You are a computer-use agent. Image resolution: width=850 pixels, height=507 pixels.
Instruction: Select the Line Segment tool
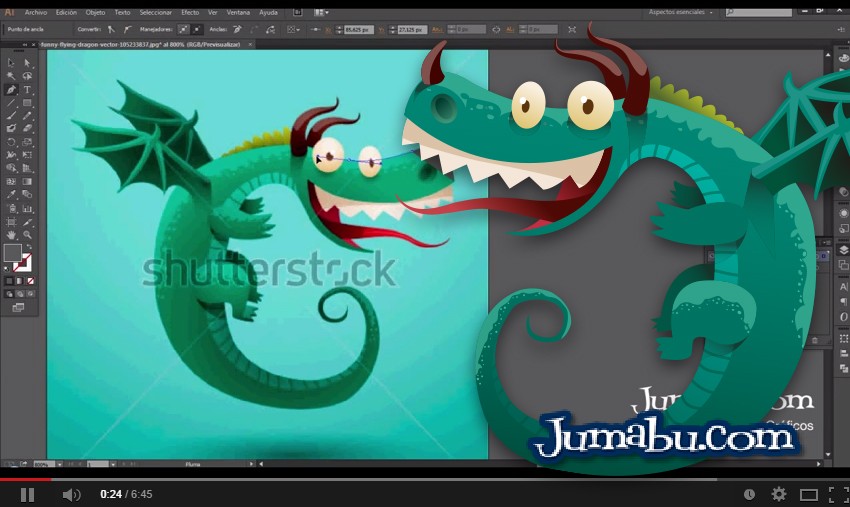click(x=11, y=102)
